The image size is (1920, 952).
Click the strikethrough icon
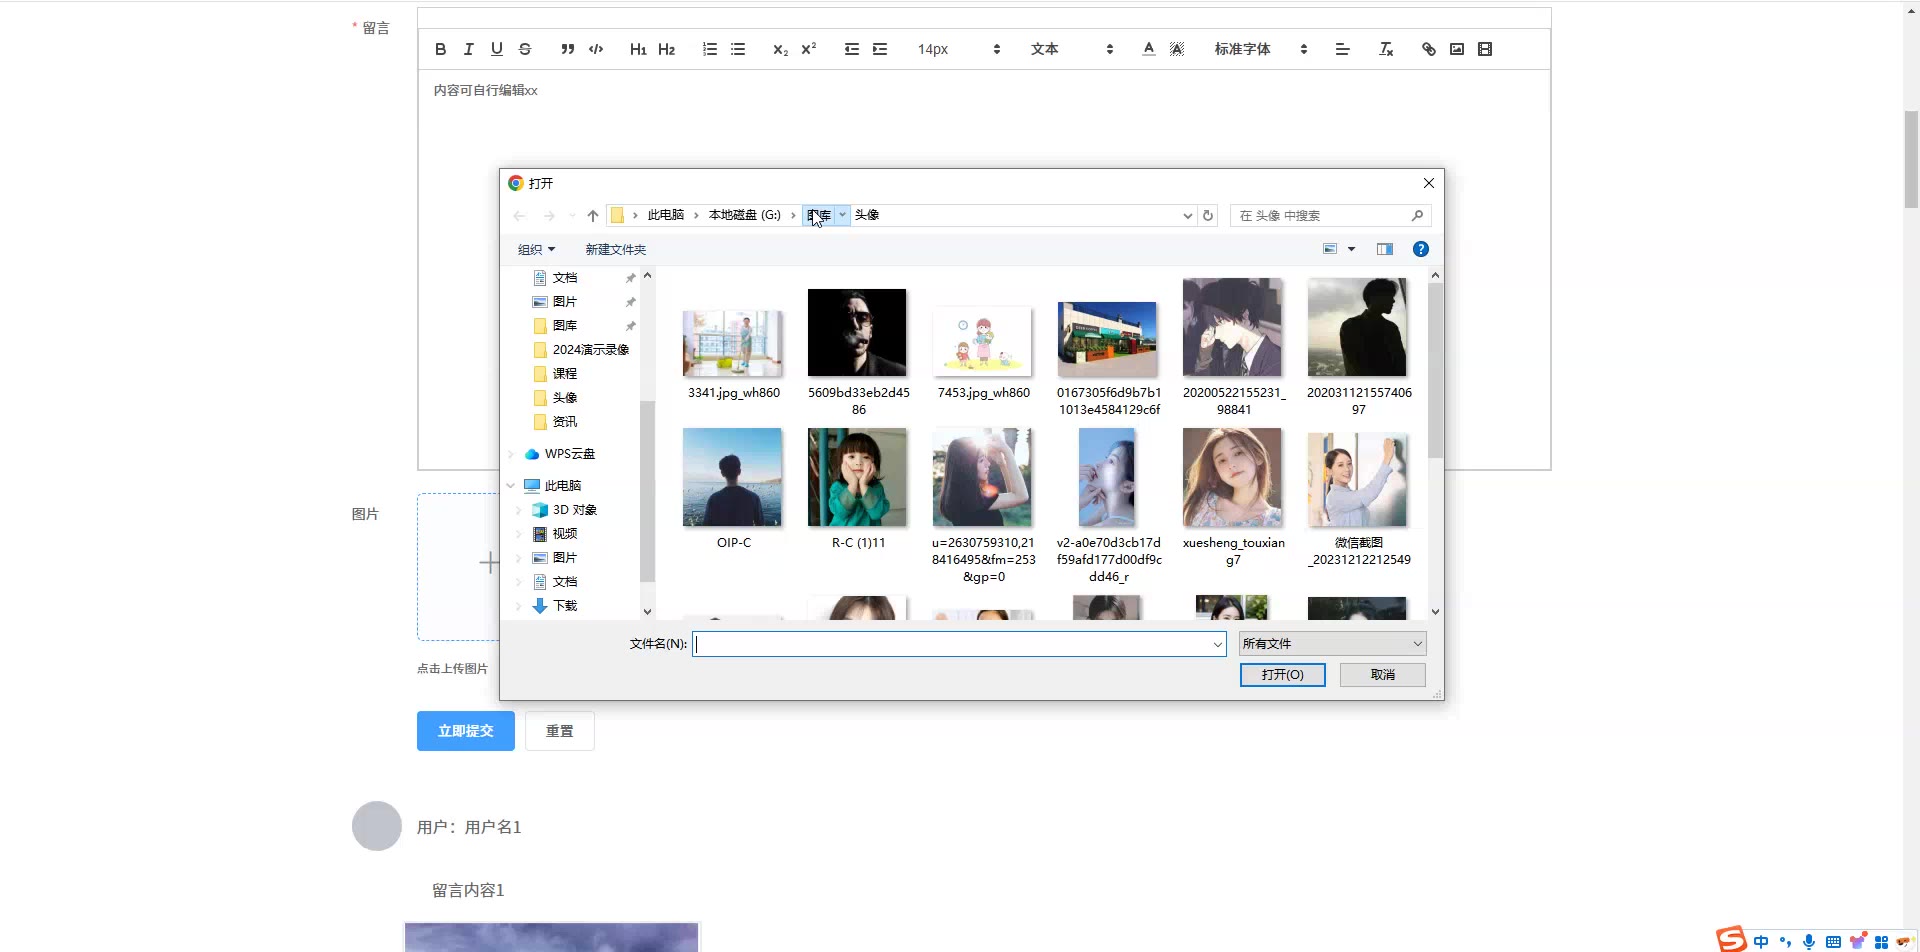coord(525,49)
